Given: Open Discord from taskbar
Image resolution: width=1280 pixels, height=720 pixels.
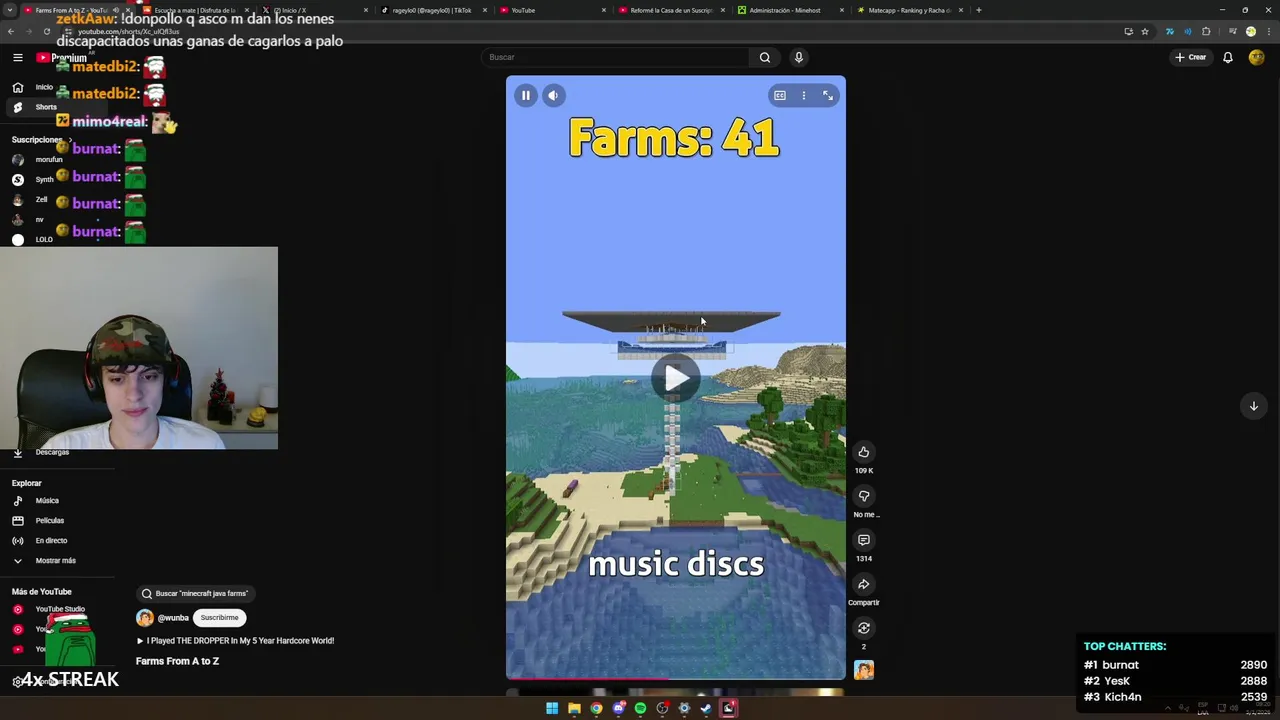Looking at the screenshot, I should click(x=618, y=708).
